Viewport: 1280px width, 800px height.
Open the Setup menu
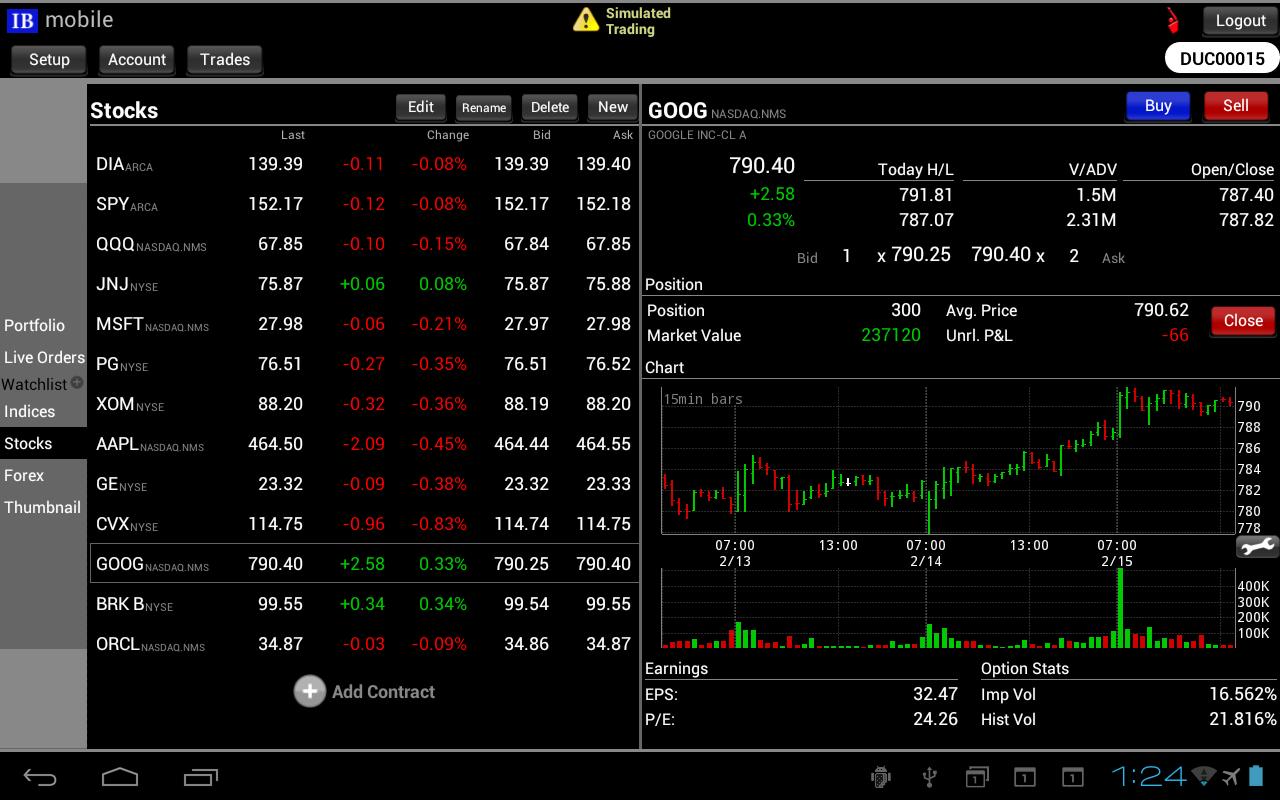(49, 60)
